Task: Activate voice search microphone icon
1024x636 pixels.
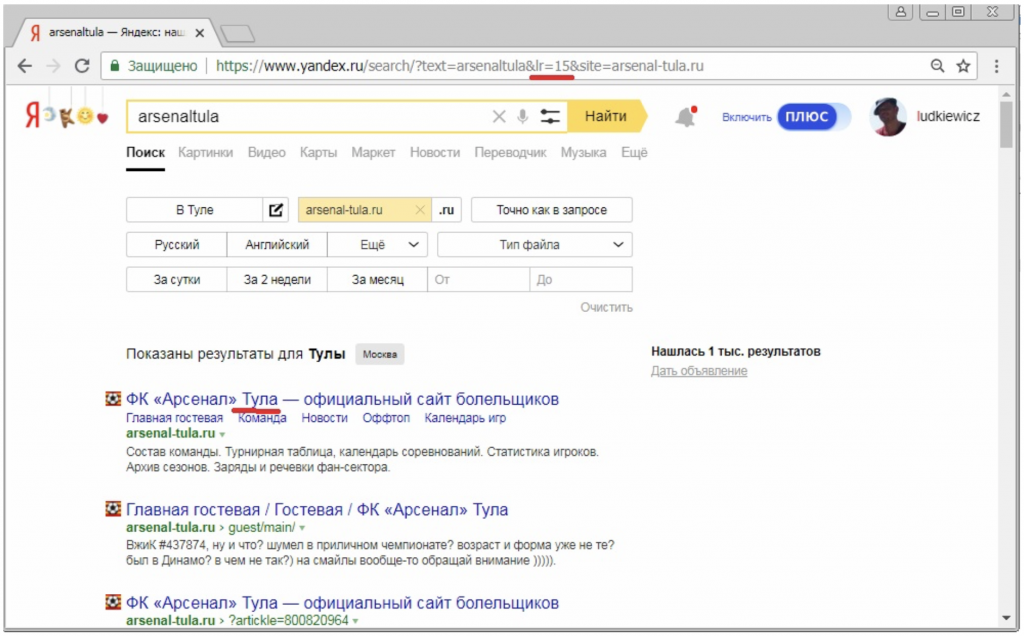Action: (522, 117)
